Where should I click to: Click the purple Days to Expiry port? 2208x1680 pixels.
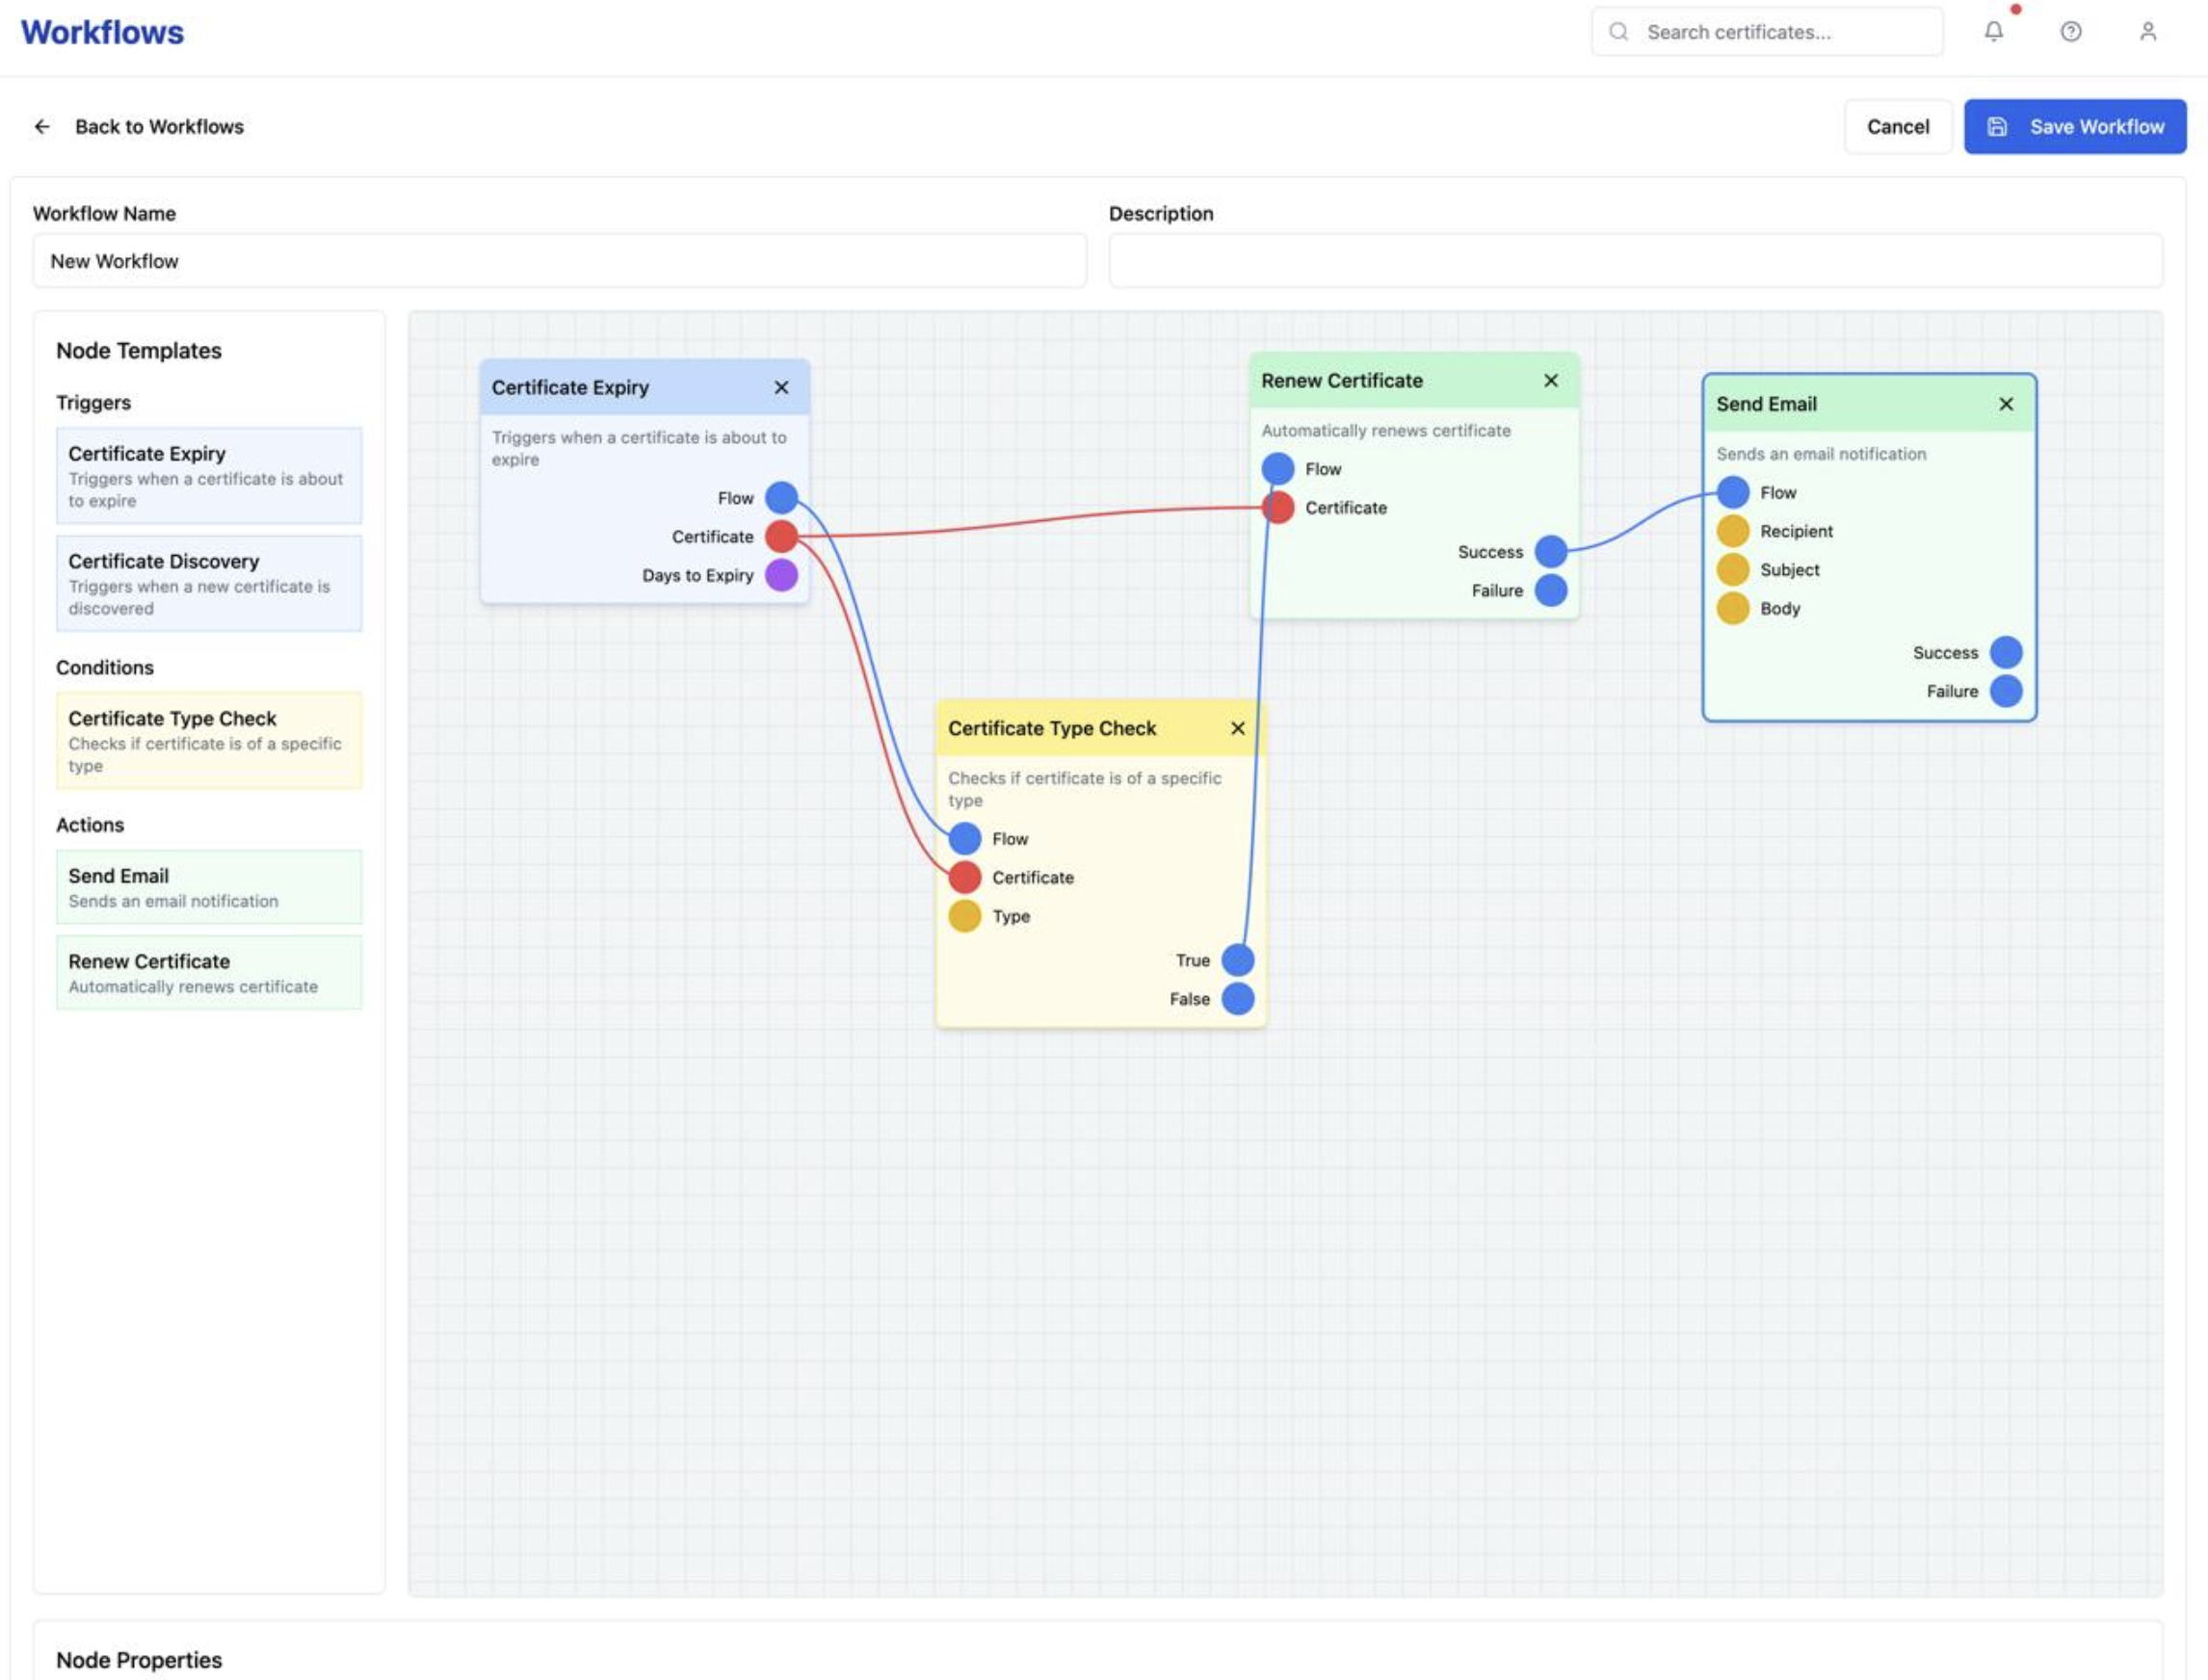[x=781, y=575]
